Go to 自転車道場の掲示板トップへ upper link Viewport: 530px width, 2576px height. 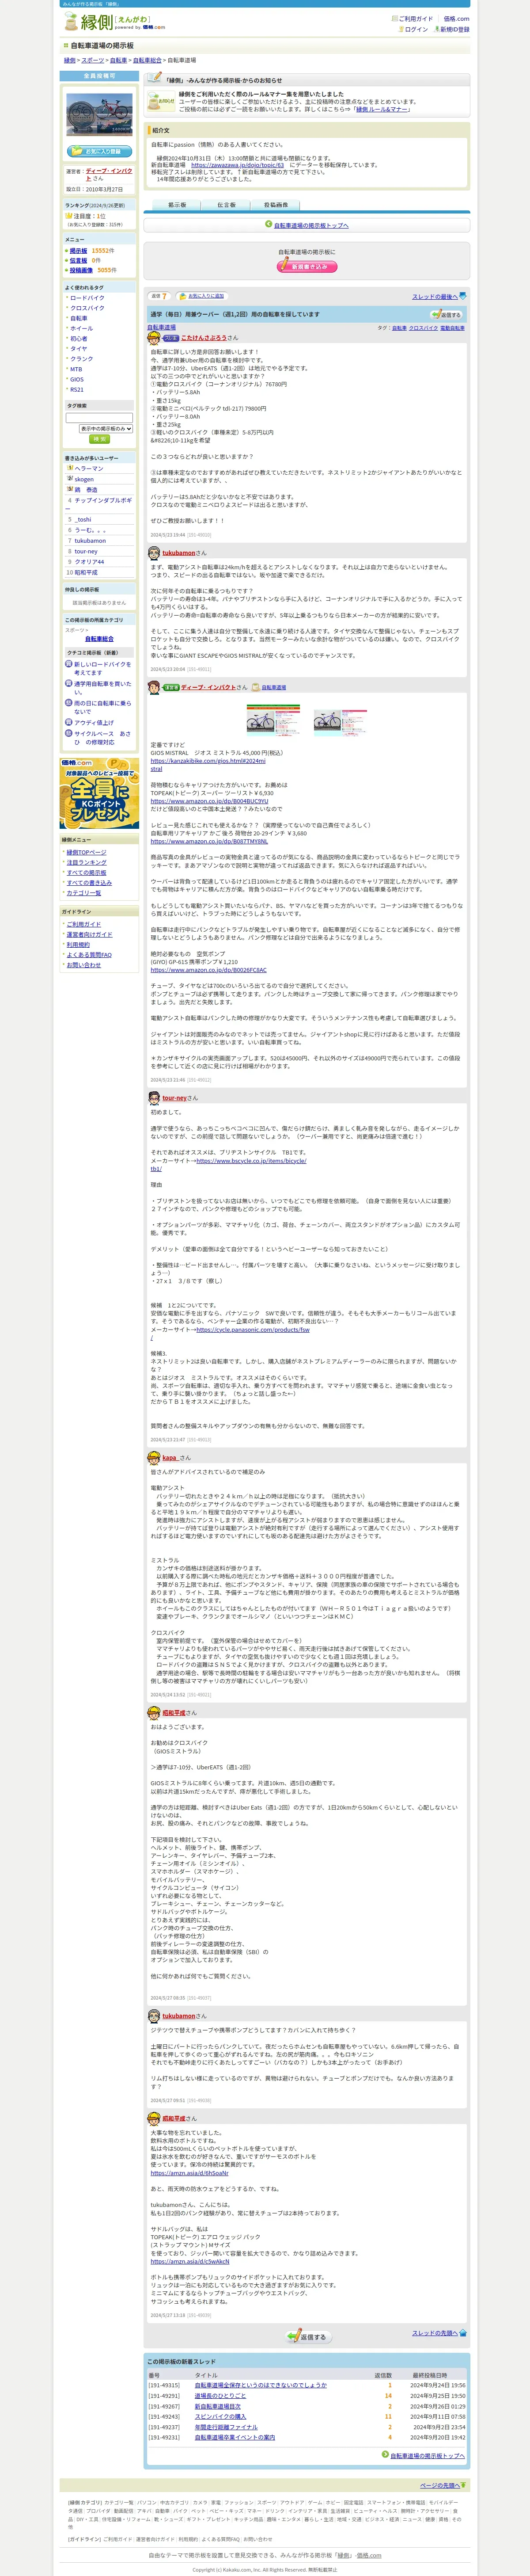tap(311, 226)
